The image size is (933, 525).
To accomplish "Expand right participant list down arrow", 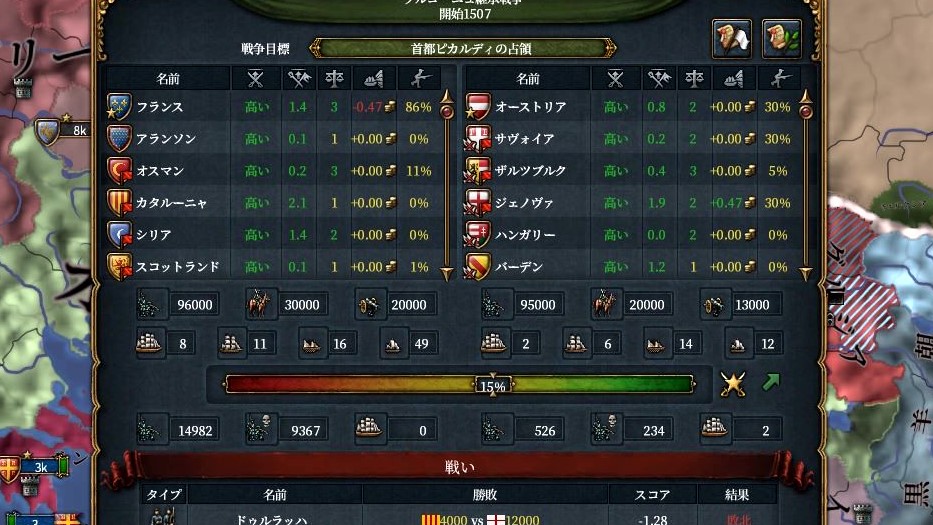I will (806, 274).
